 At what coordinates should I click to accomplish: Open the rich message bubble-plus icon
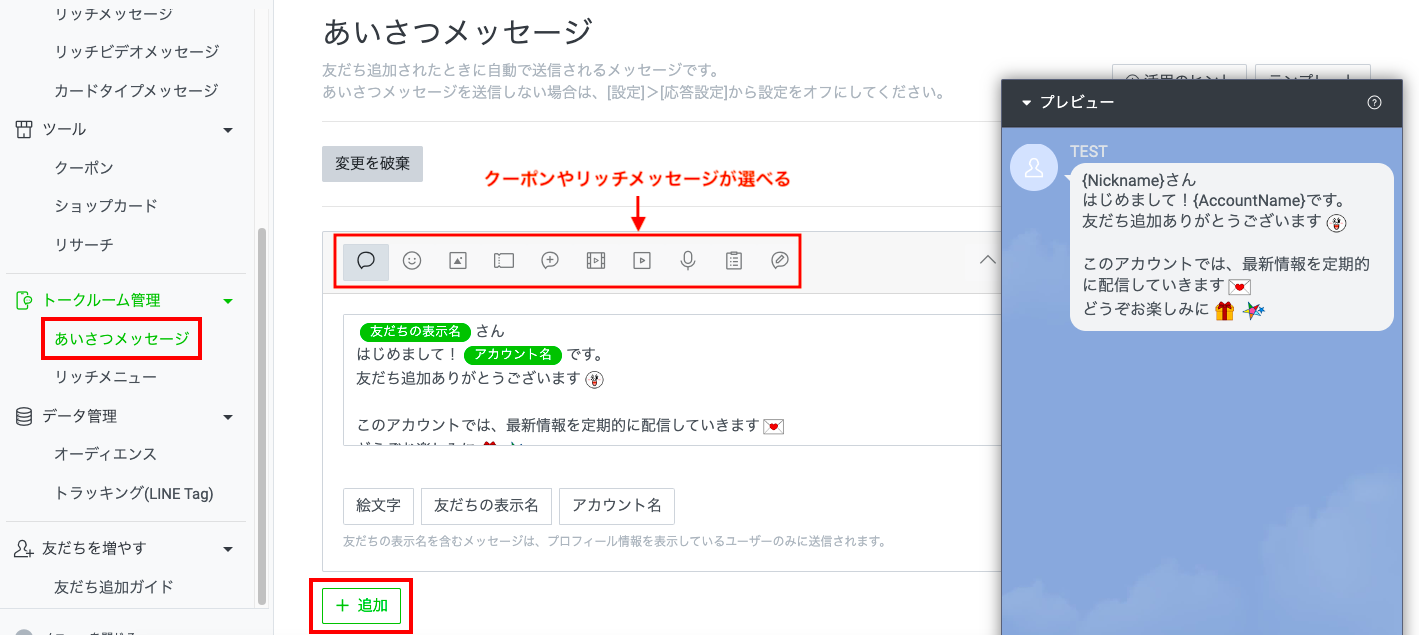(x=549, y=261)
